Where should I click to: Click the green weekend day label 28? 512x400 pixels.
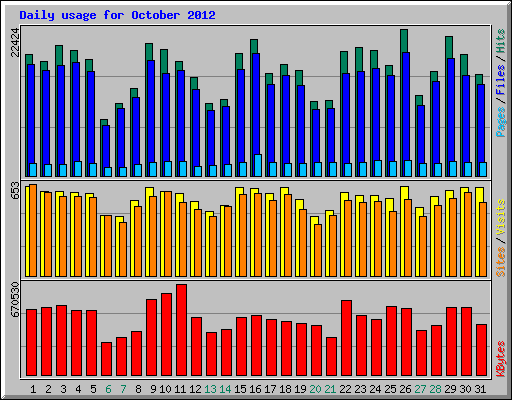[435, 389]
